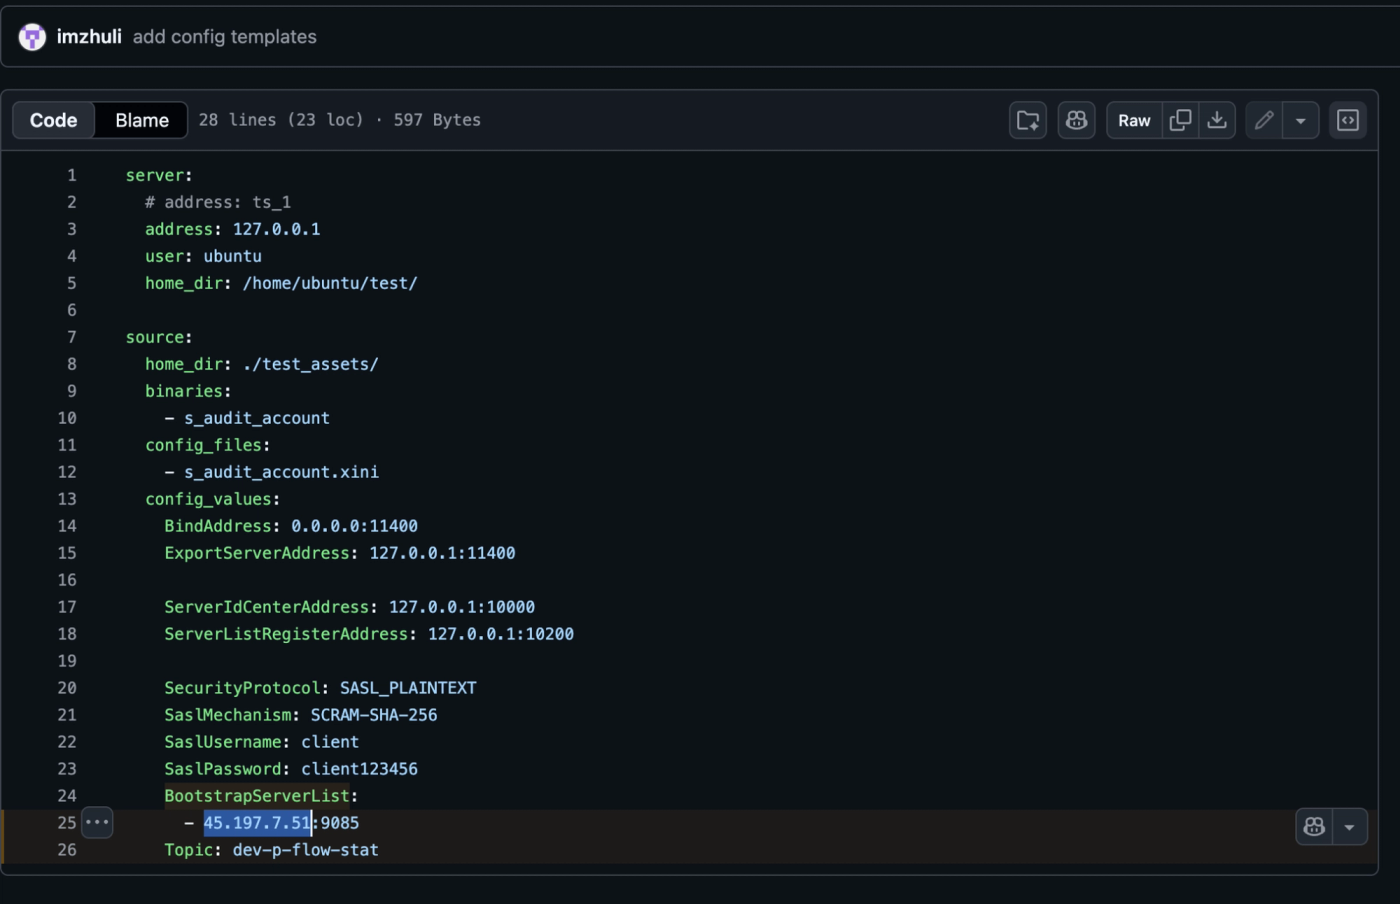Select line number 1
1400x904 pixels.
[x=71, y=175]
